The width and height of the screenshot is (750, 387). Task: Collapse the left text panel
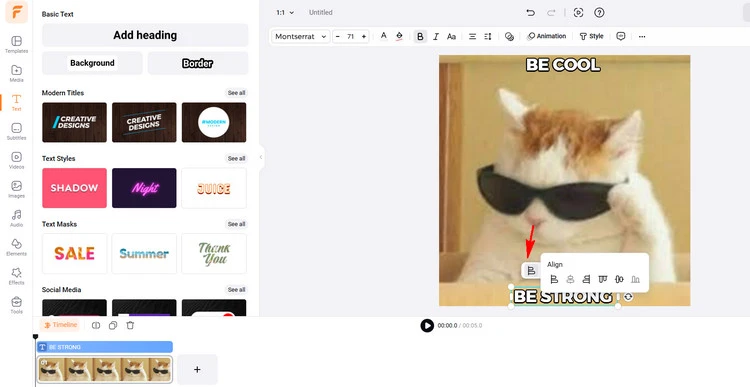(261, 157)
